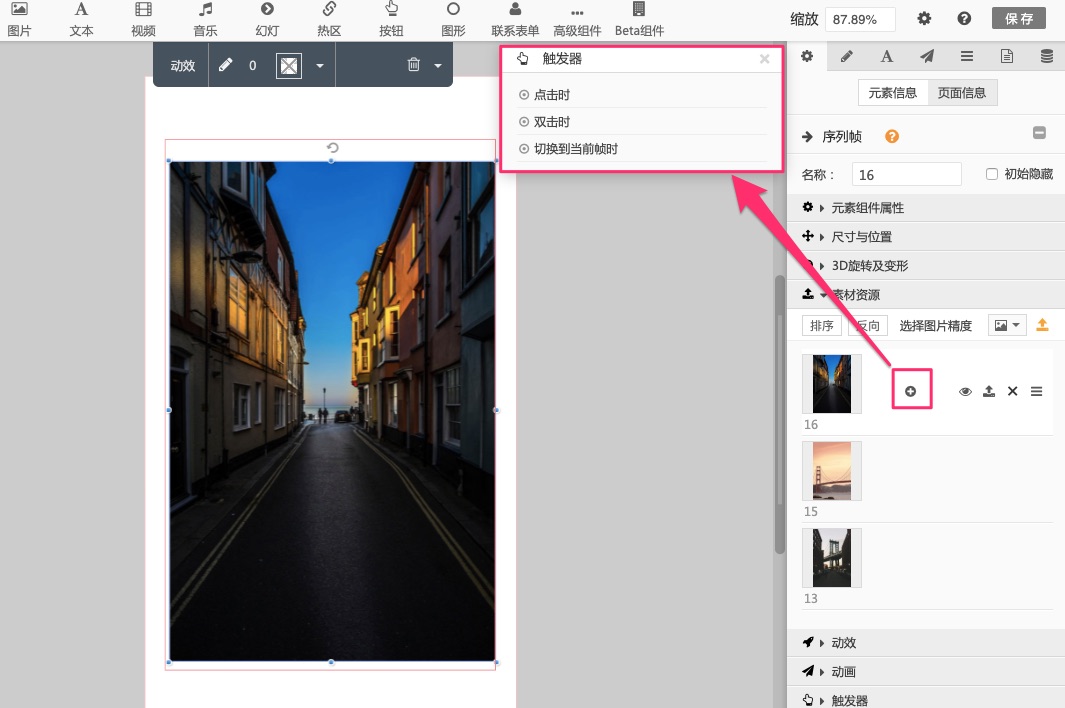Screen dimensions: 1065x708
Task: Click the 图片 image tool icon
Action: [x=19, y=10]
